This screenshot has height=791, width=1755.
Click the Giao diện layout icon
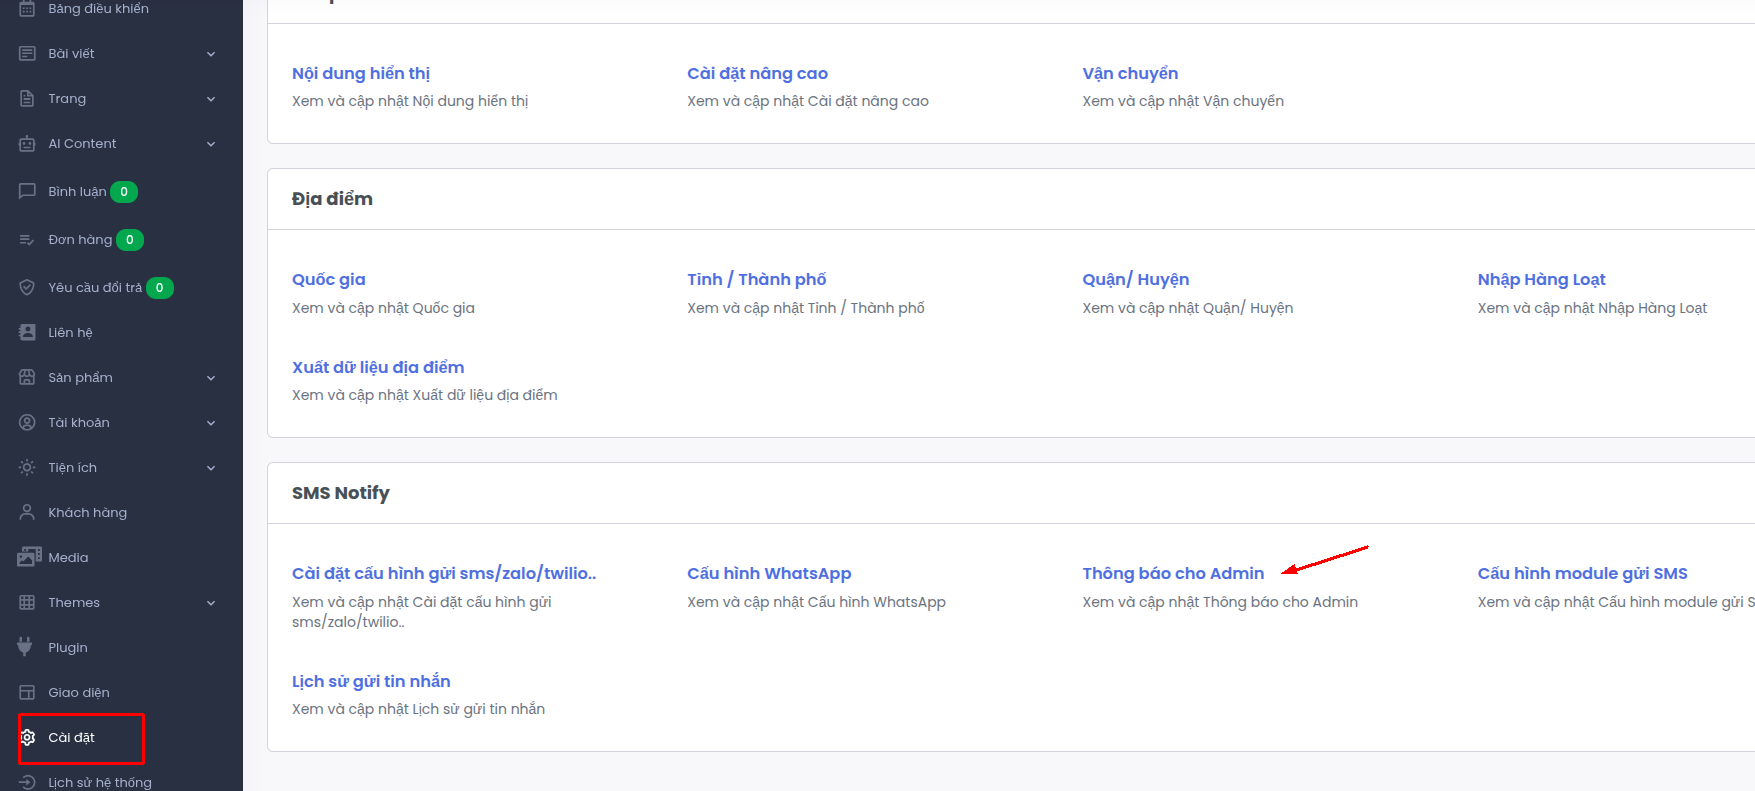click(27, 693)
